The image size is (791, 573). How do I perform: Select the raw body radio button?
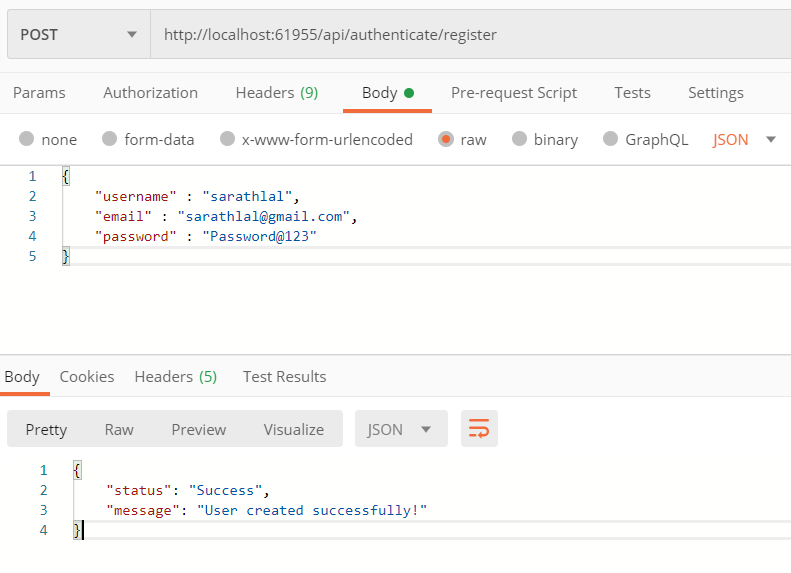pos(446,139)
